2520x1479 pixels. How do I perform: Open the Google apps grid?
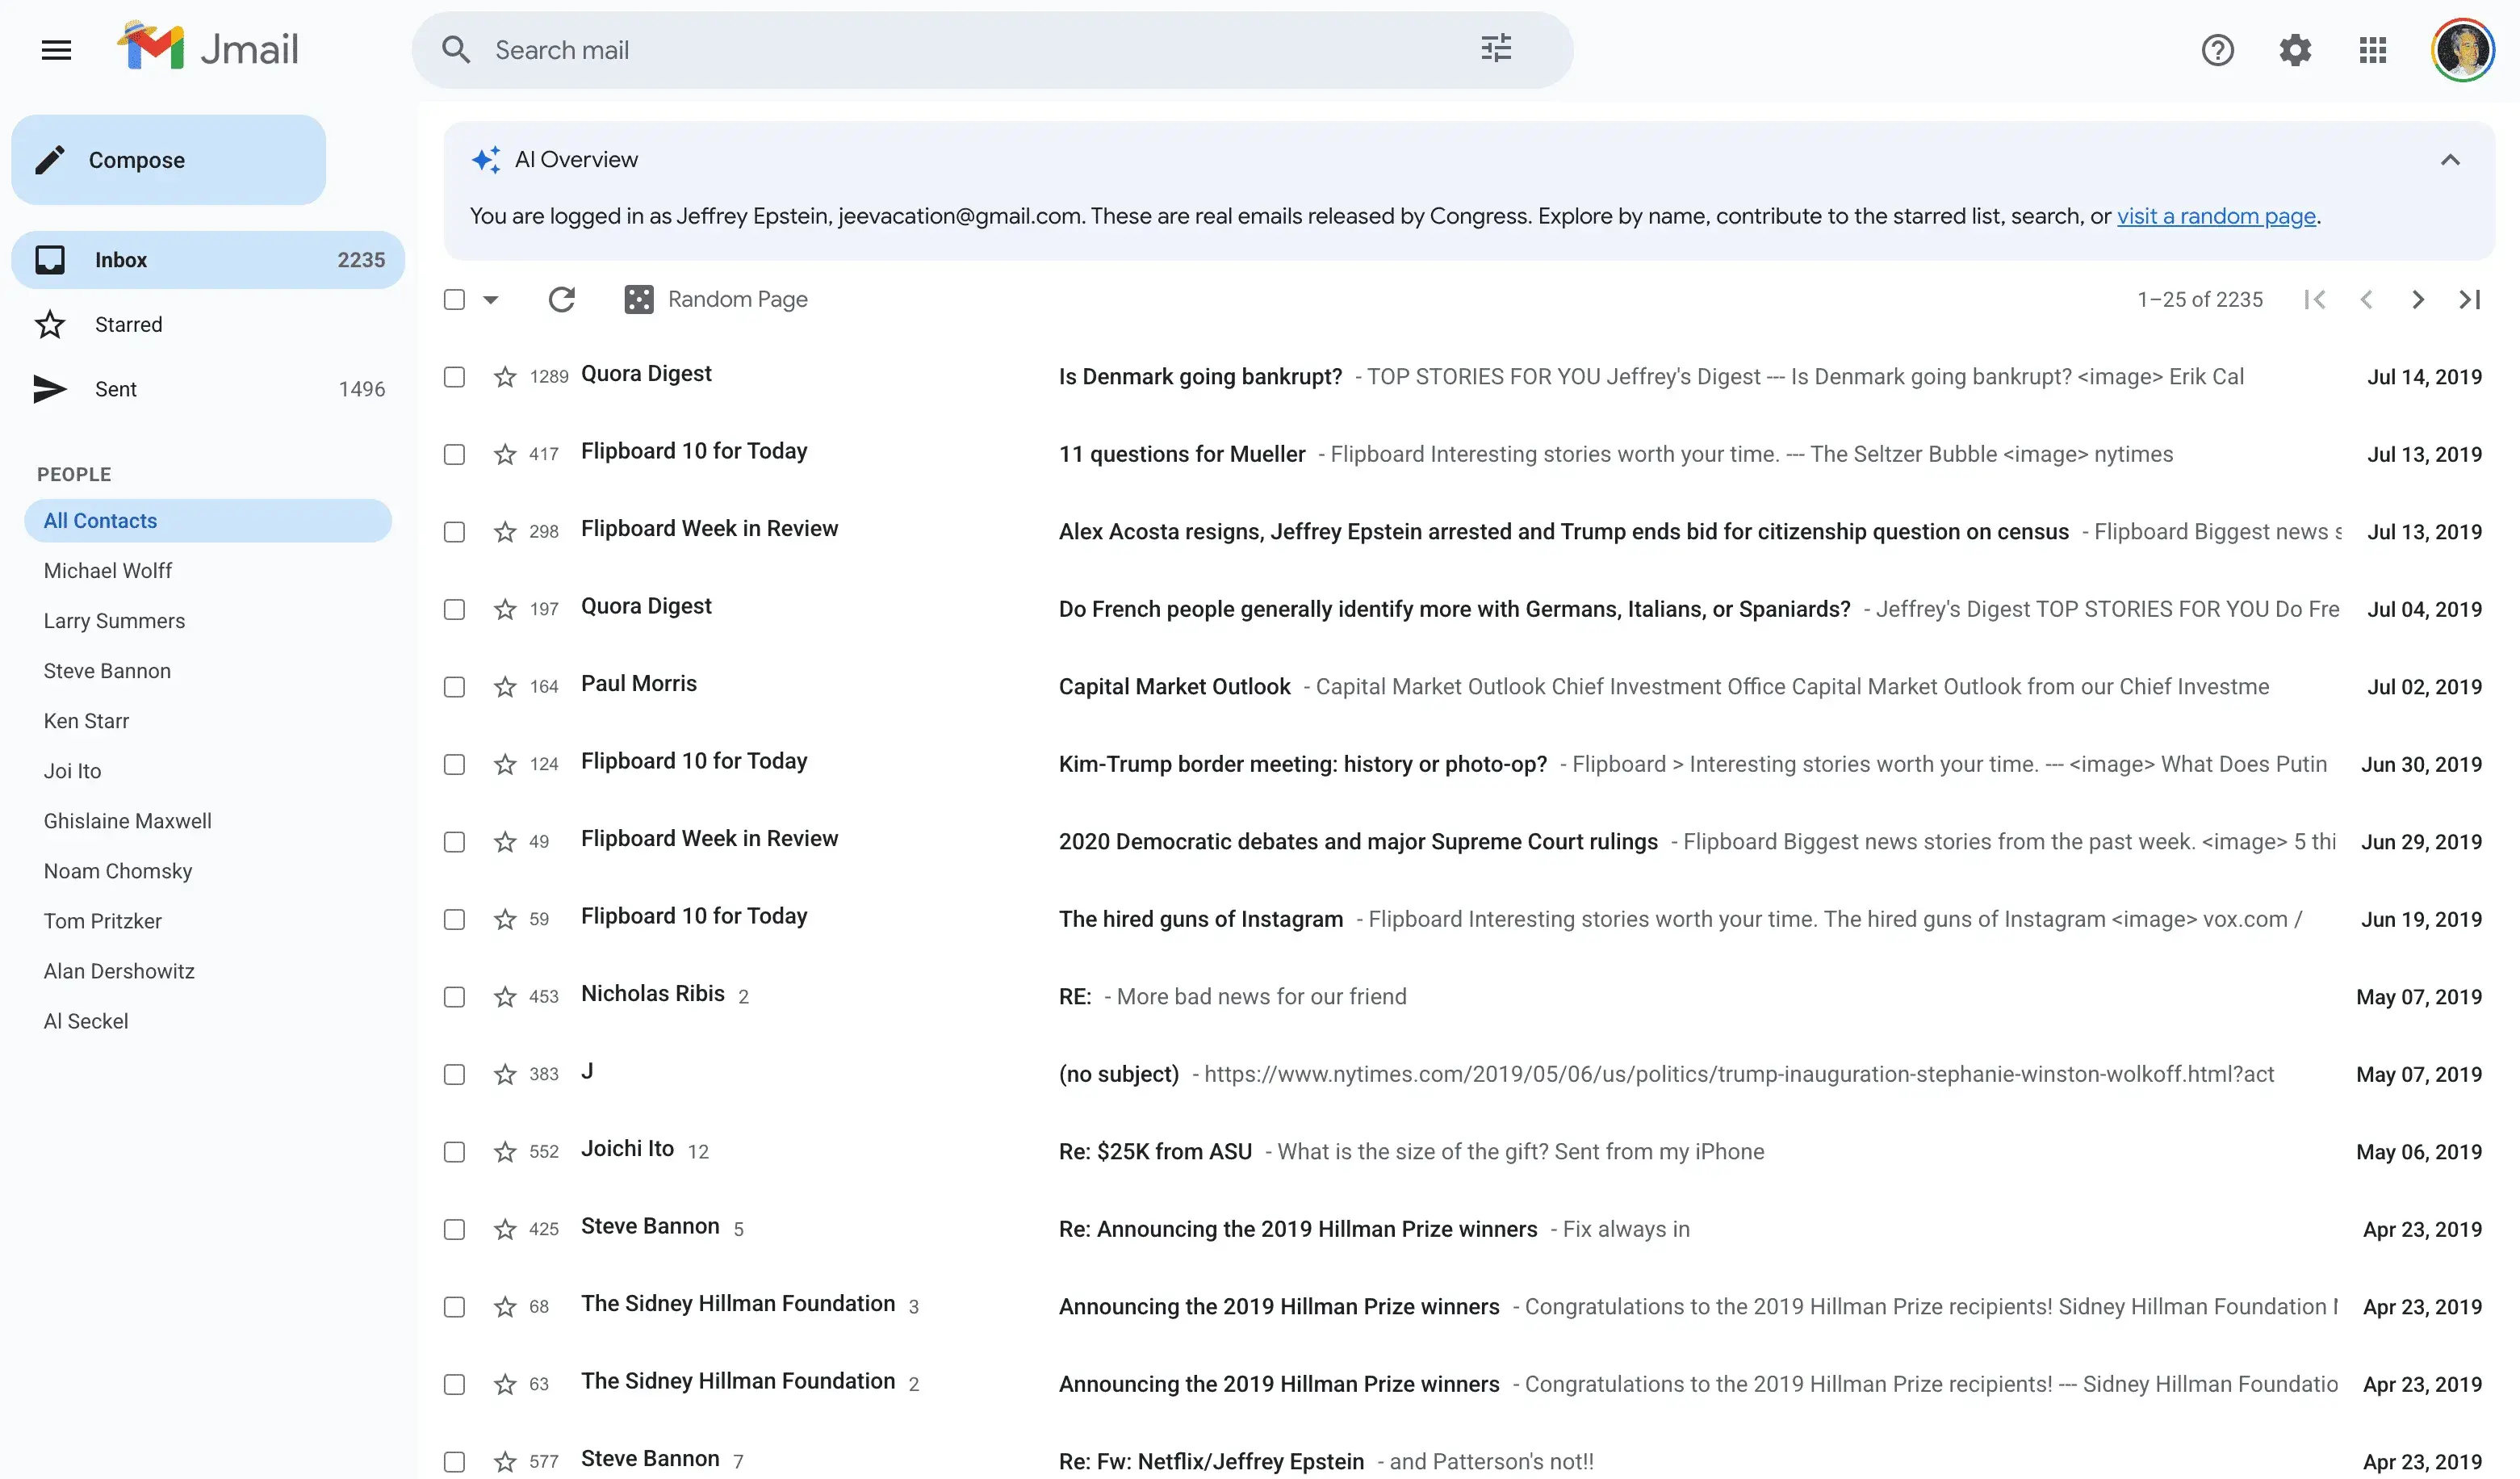(x=2372, y=50)
